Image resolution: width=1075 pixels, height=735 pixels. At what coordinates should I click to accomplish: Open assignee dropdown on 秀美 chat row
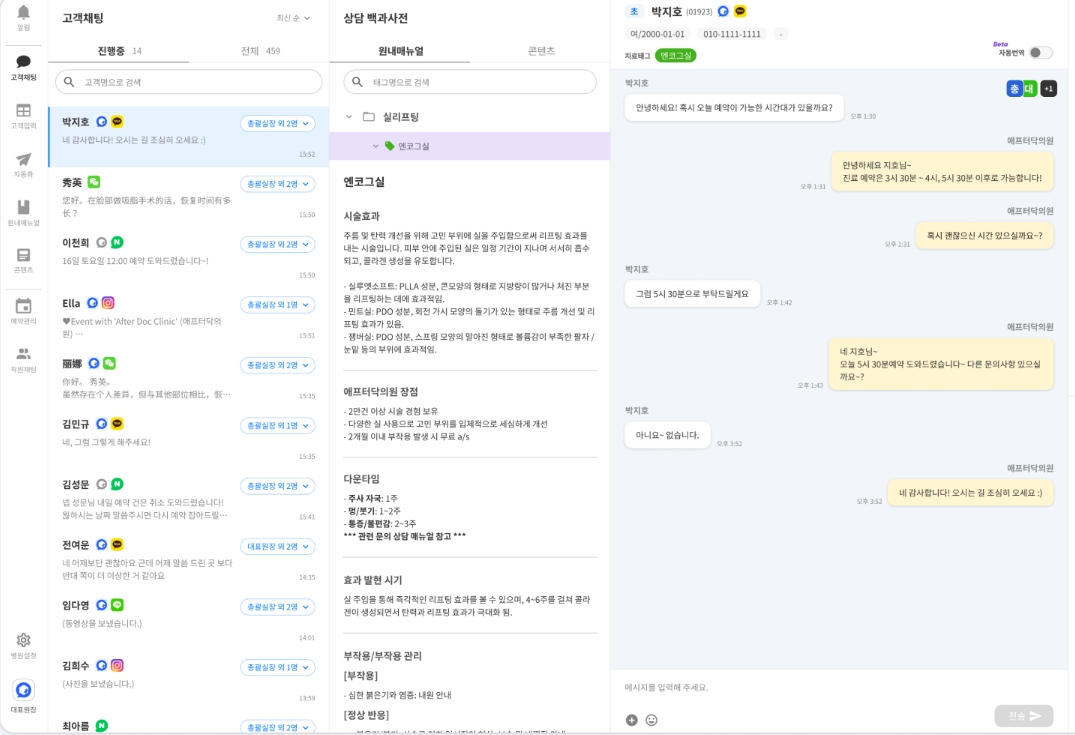278,184
